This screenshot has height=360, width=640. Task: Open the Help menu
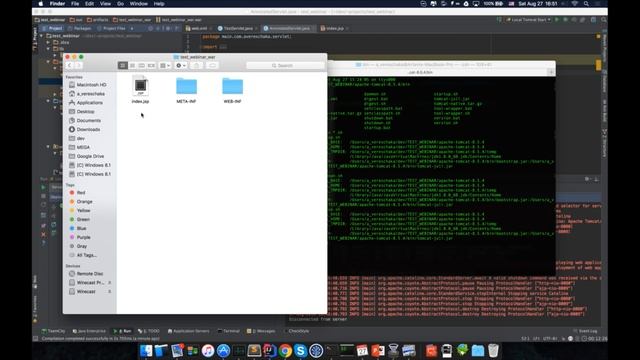[159, 4]
